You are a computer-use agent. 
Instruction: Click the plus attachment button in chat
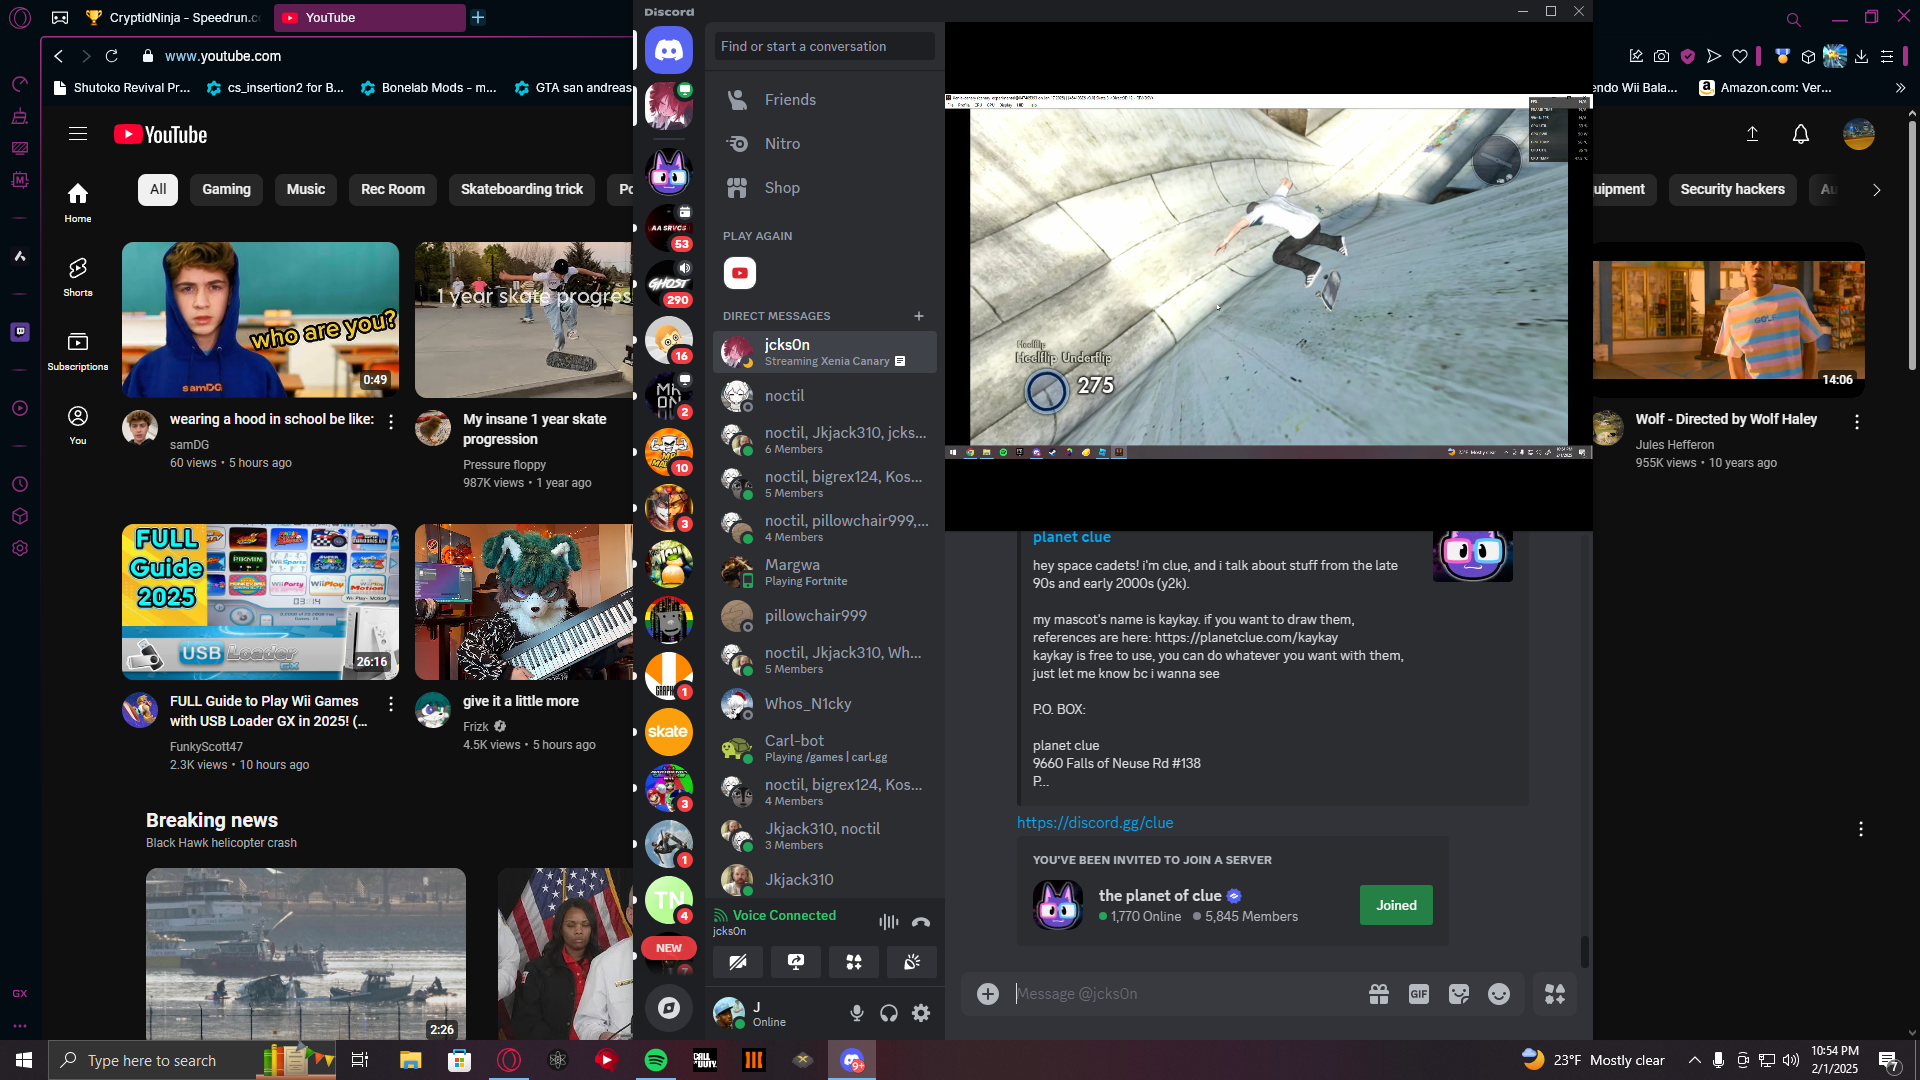click(x=988, y=994)
